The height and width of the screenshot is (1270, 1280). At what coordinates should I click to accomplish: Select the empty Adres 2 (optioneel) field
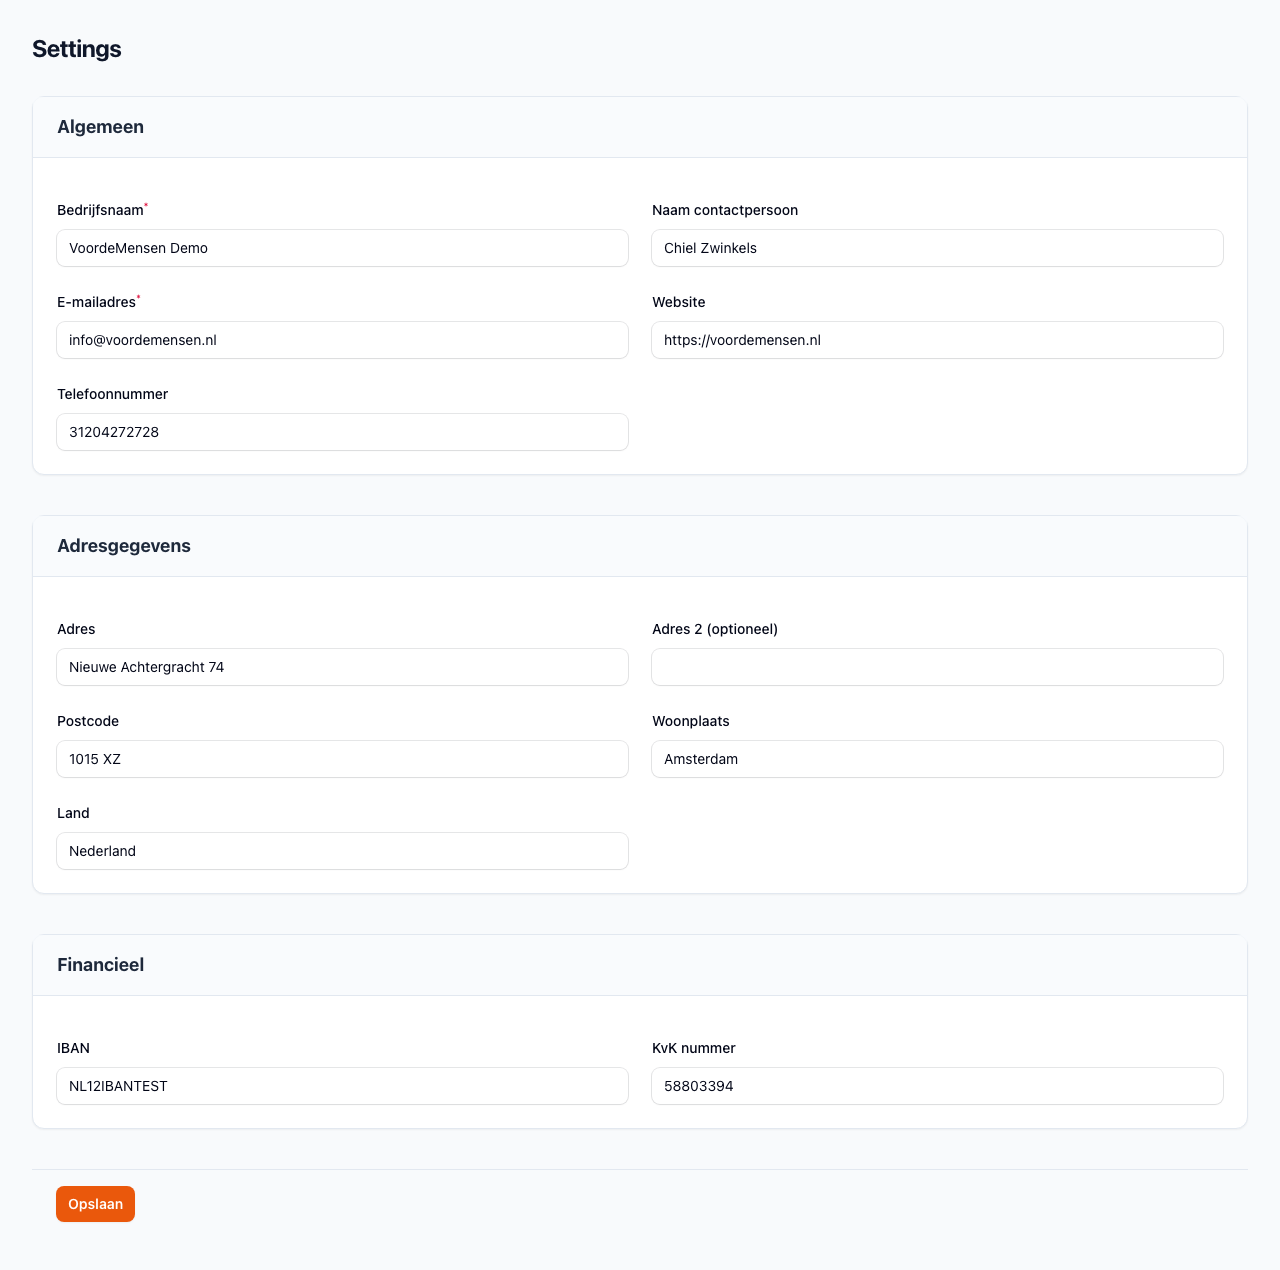coord(937,667)
